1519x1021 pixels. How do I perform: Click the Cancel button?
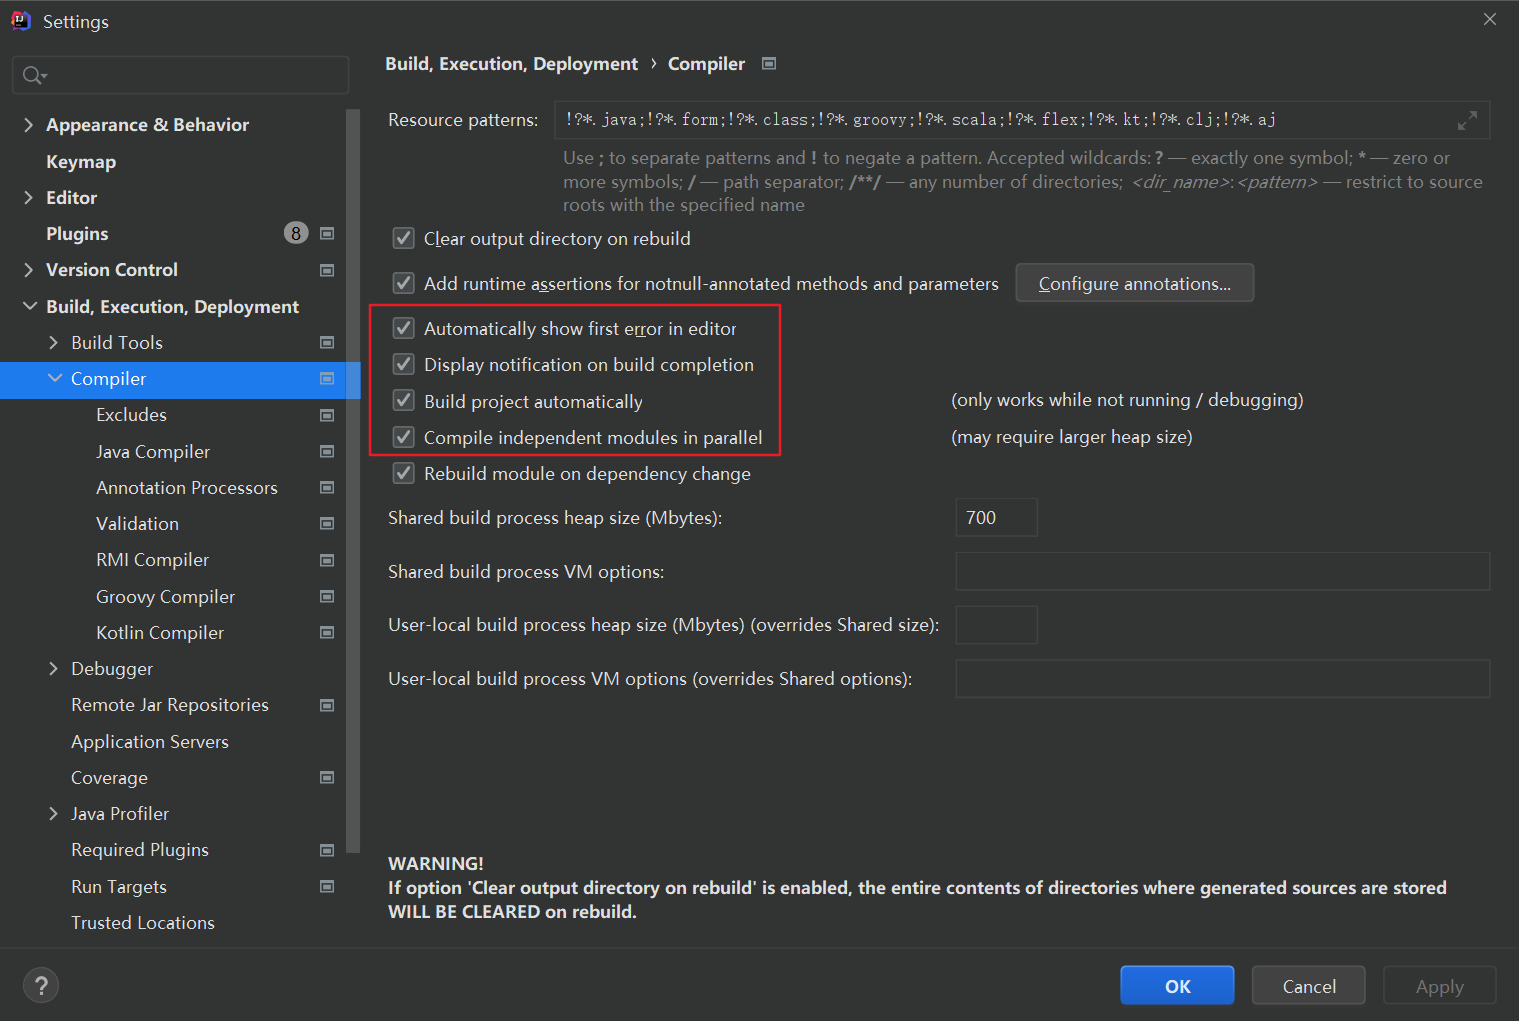1309,986
